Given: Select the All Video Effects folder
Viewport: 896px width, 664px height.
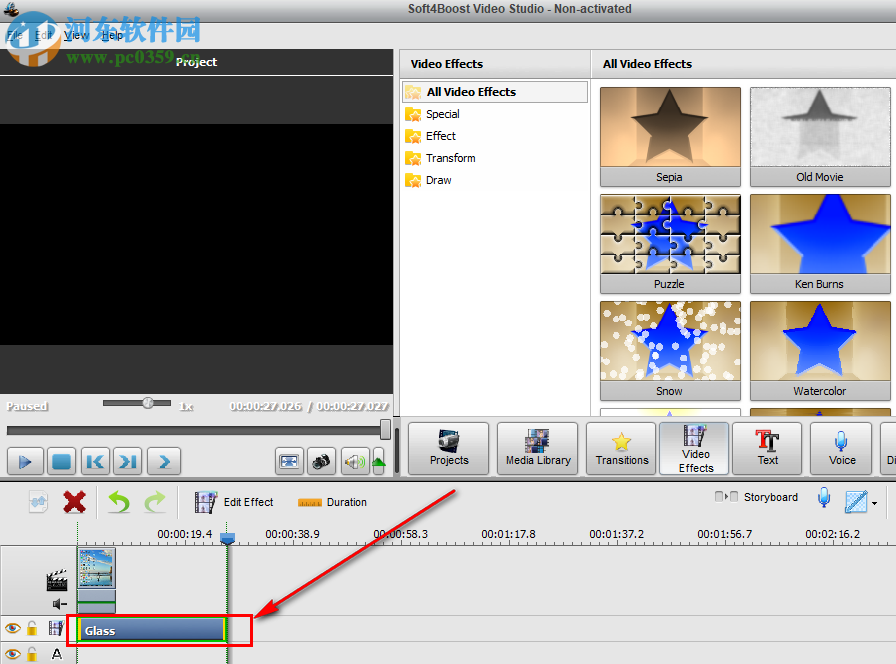Looking at the screenshot, I should click(x=495, y=92).
